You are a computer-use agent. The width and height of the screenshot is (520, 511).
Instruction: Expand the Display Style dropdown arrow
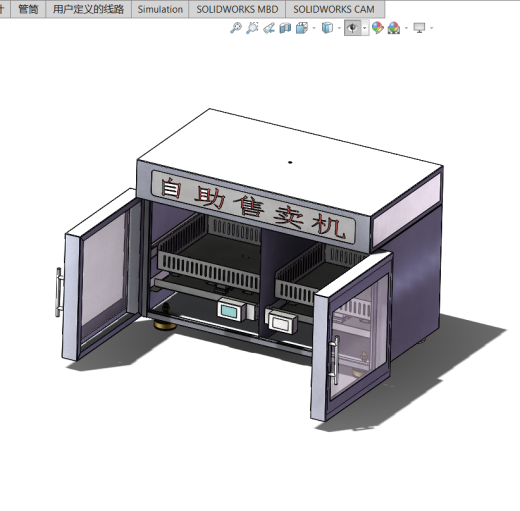tap(339, 28)
